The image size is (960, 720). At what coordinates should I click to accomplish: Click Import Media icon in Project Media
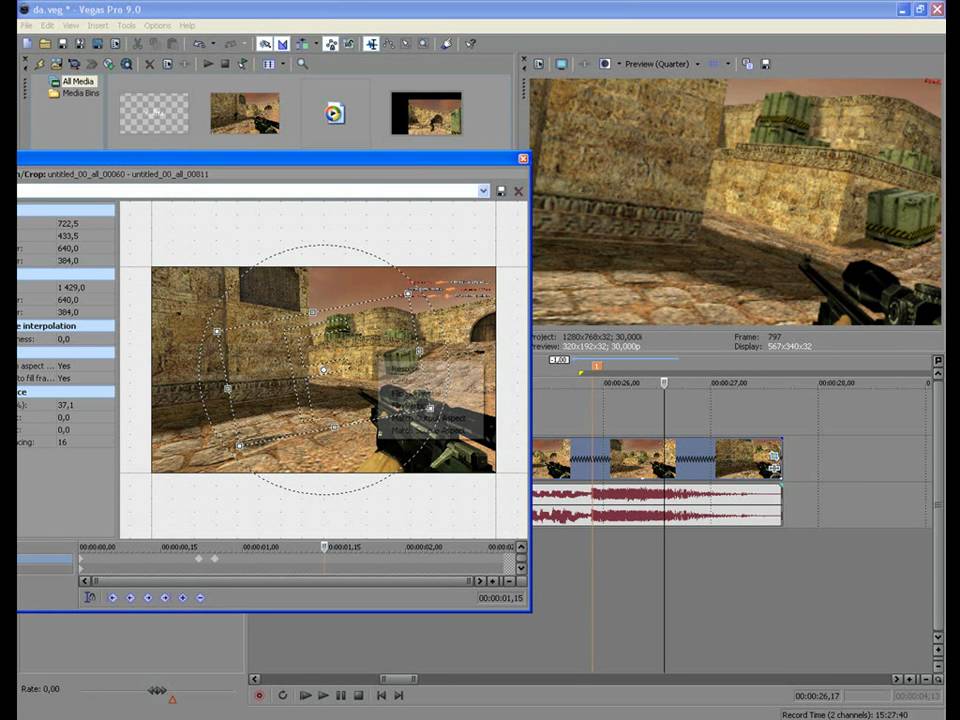click(56, 64)
